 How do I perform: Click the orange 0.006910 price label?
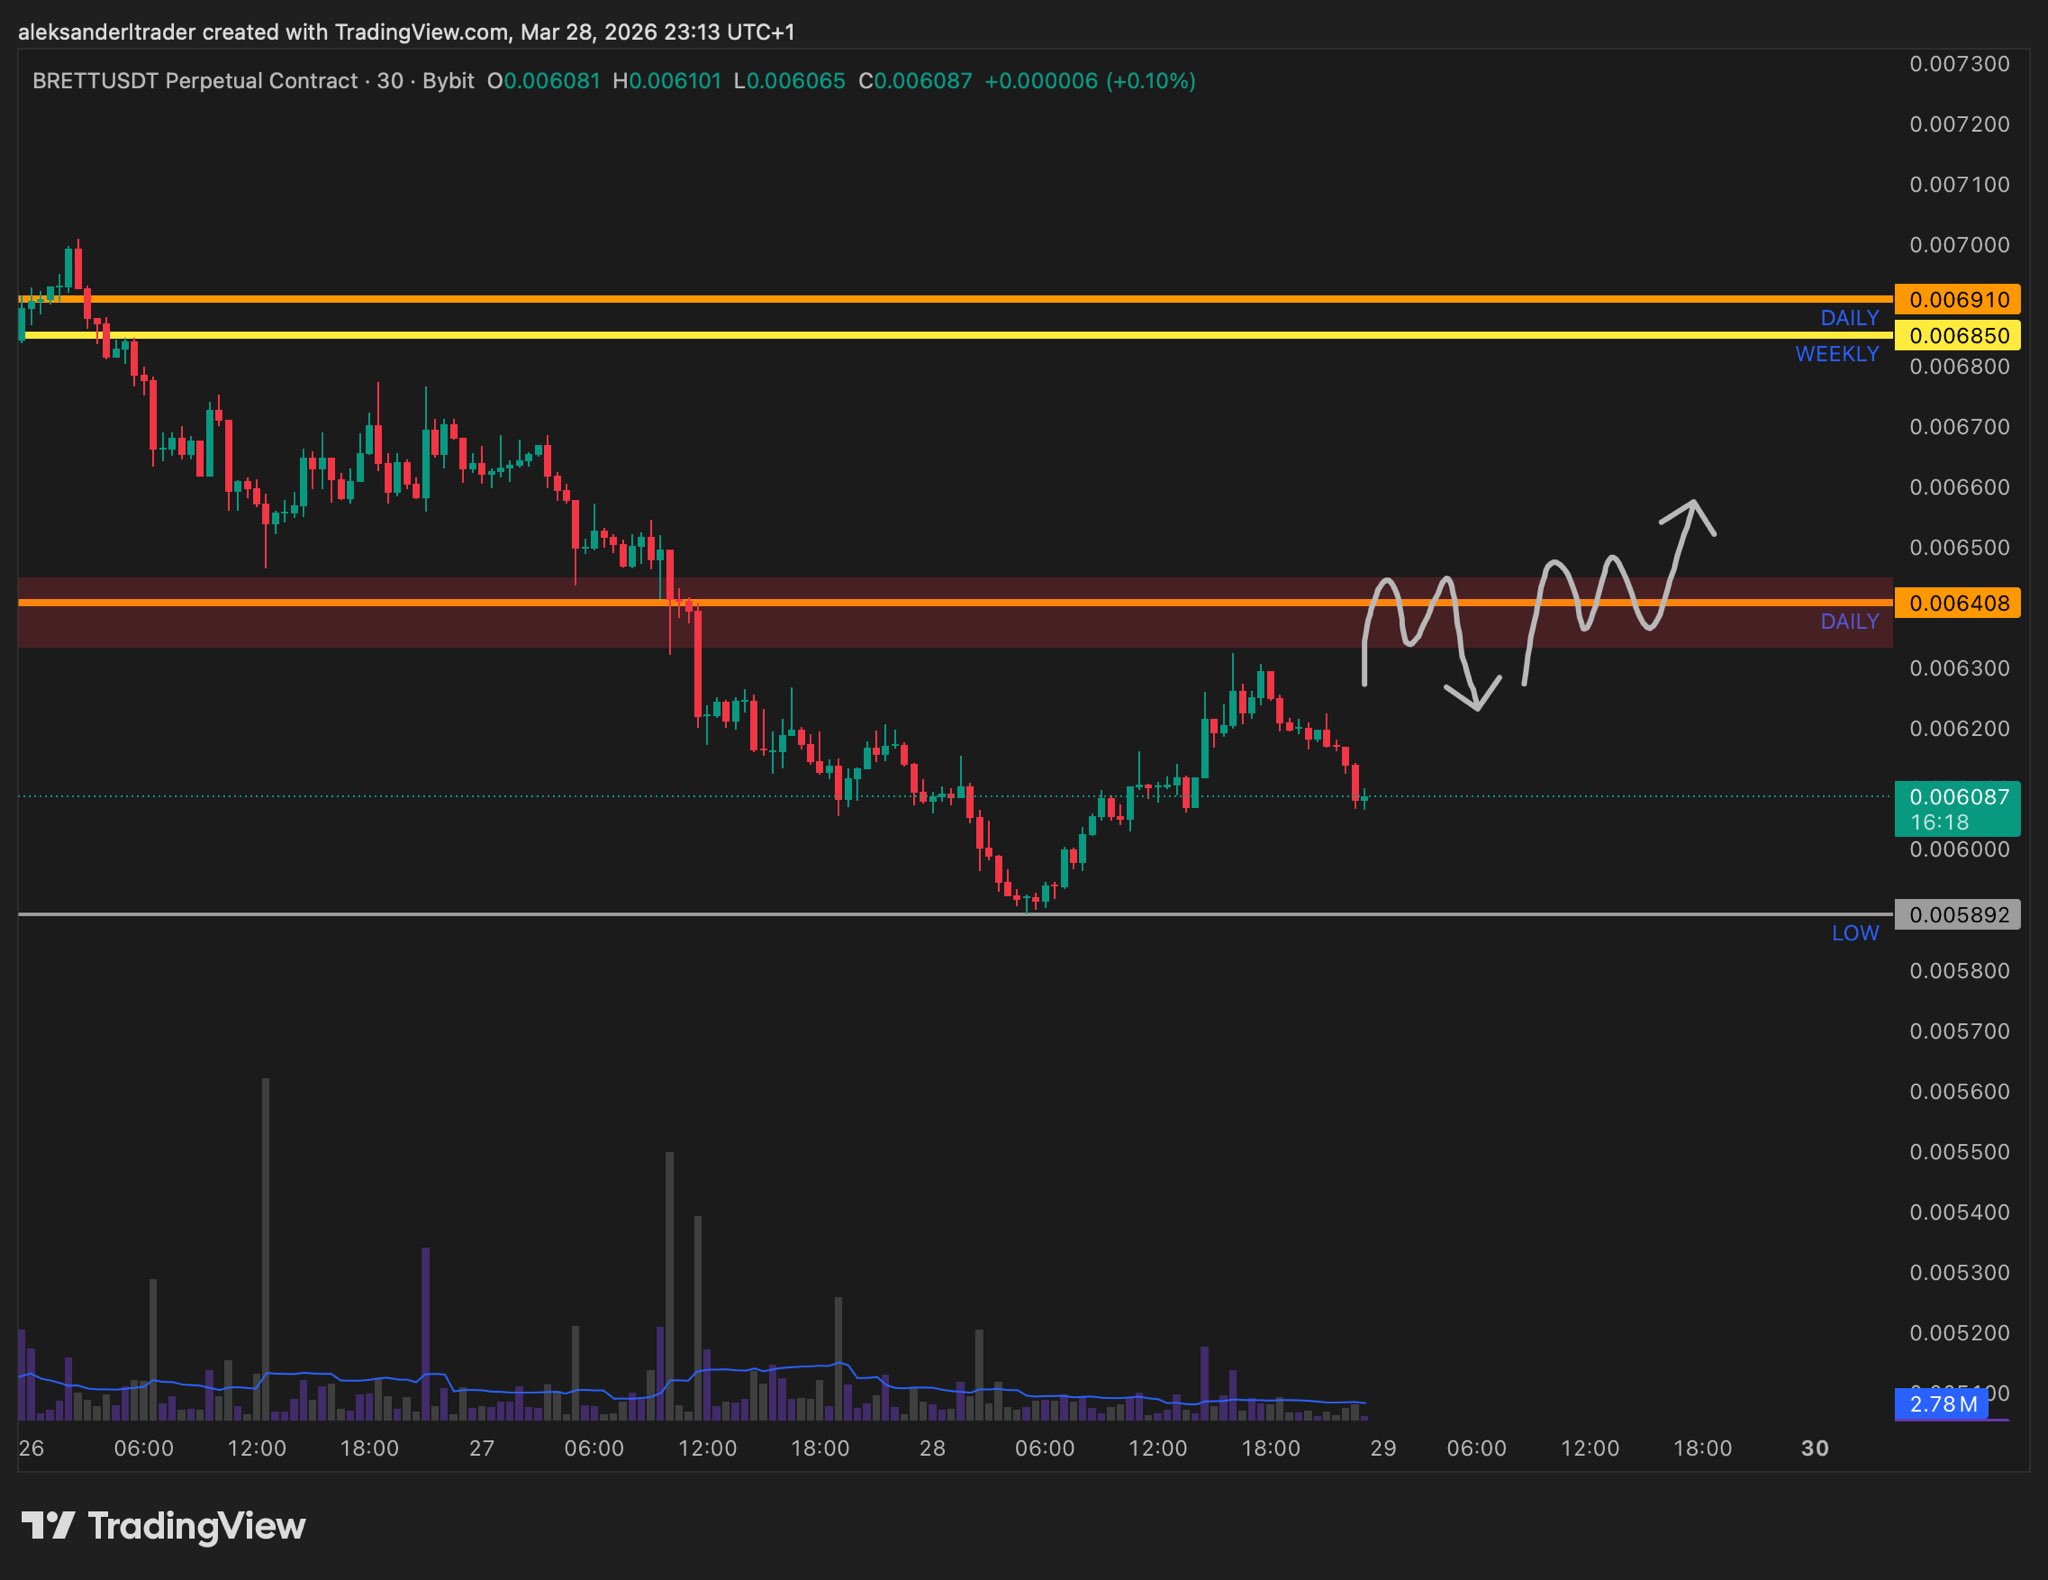(1957, 299)
